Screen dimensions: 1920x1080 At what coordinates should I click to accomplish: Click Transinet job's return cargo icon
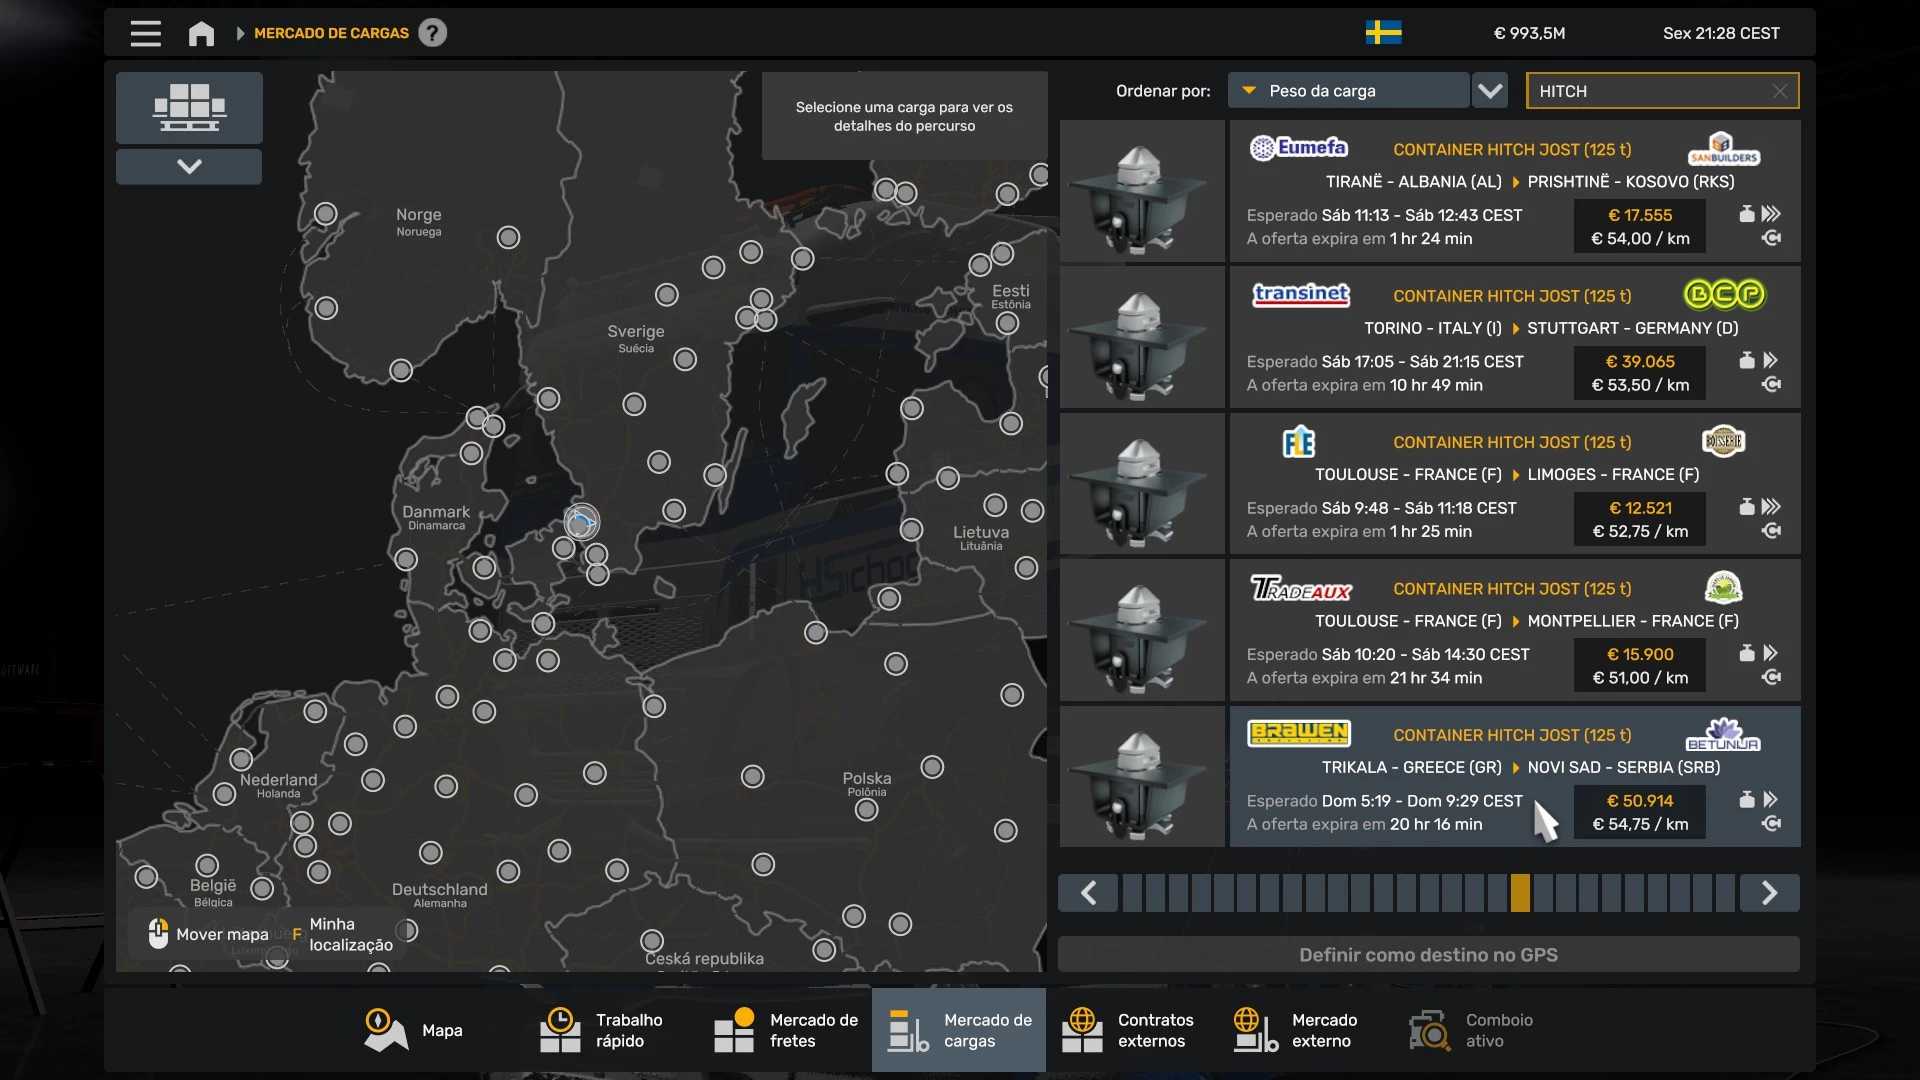pyautogui.click(x=1771, y=385)
